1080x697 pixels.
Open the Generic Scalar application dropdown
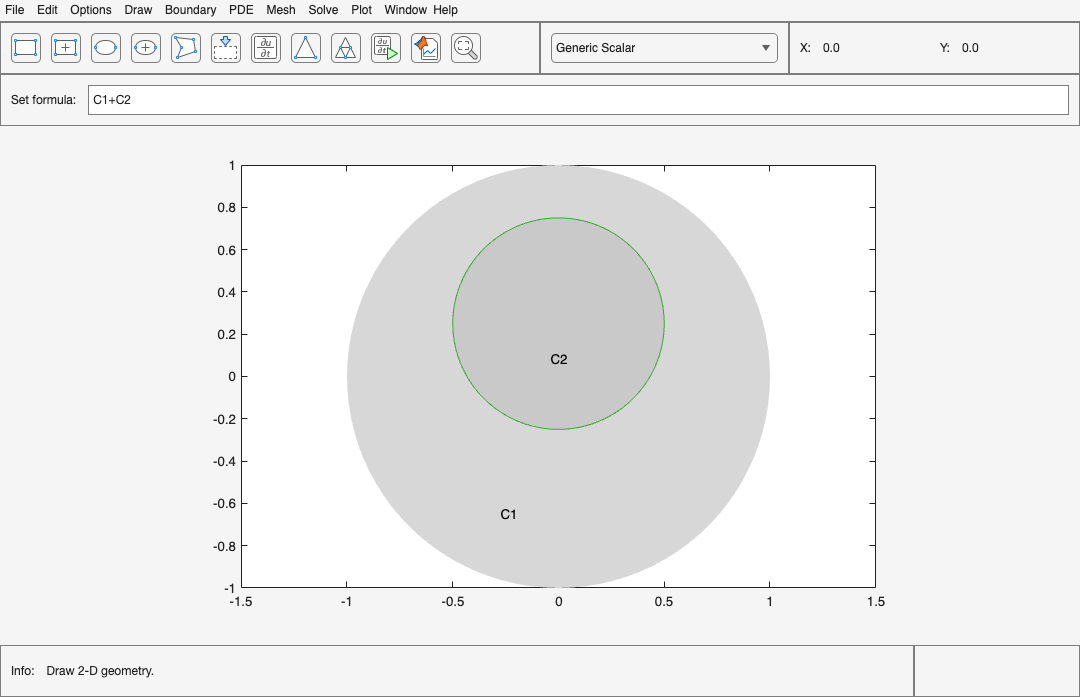(x=664, y=48)
